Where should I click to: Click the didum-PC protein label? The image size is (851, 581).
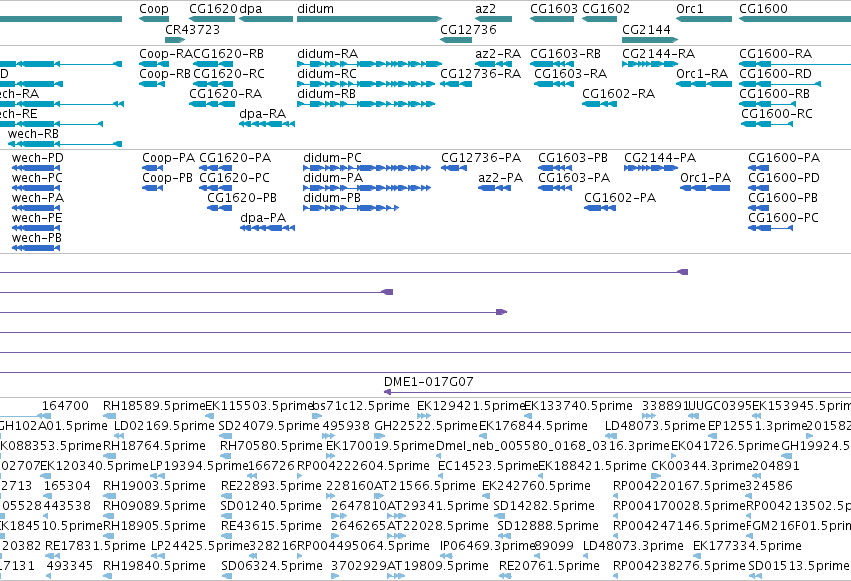(x=332, y=158)
